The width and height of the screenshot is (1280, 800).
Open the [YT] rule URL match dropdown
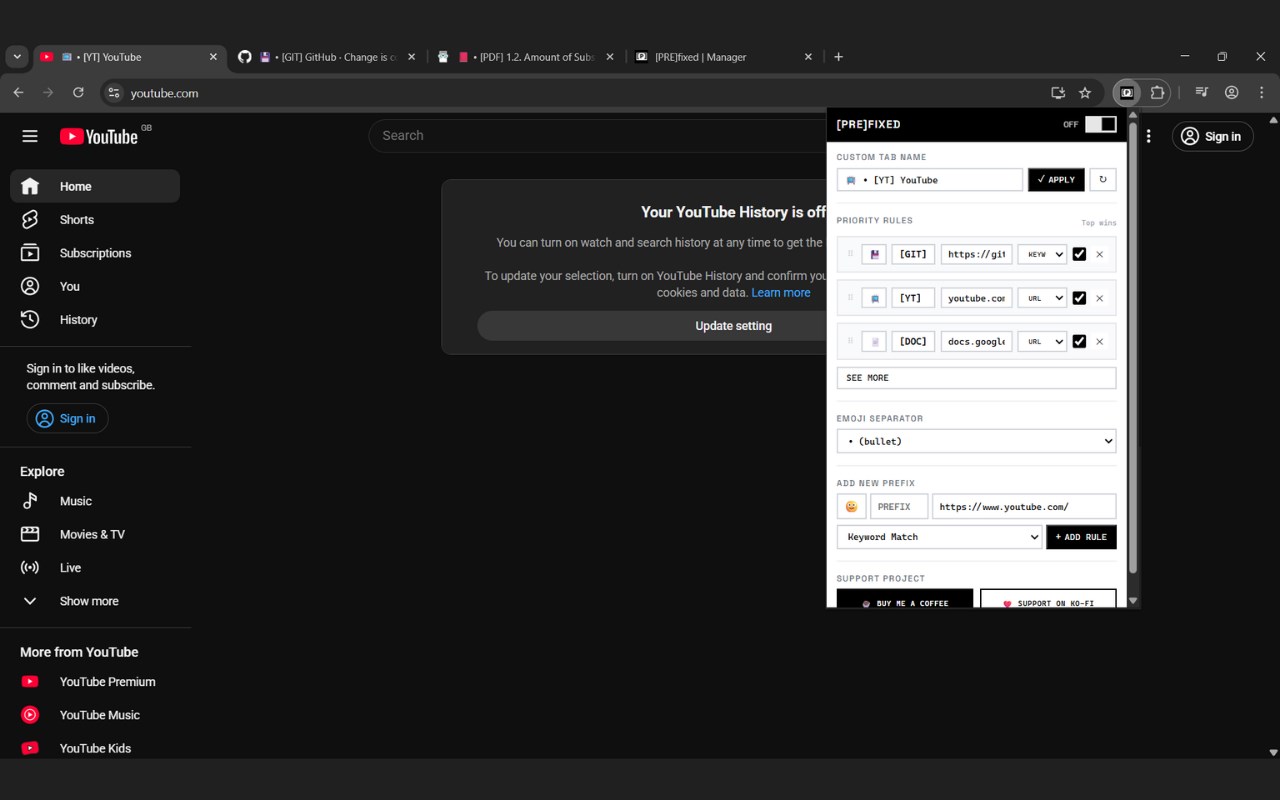coord(1042,298)
